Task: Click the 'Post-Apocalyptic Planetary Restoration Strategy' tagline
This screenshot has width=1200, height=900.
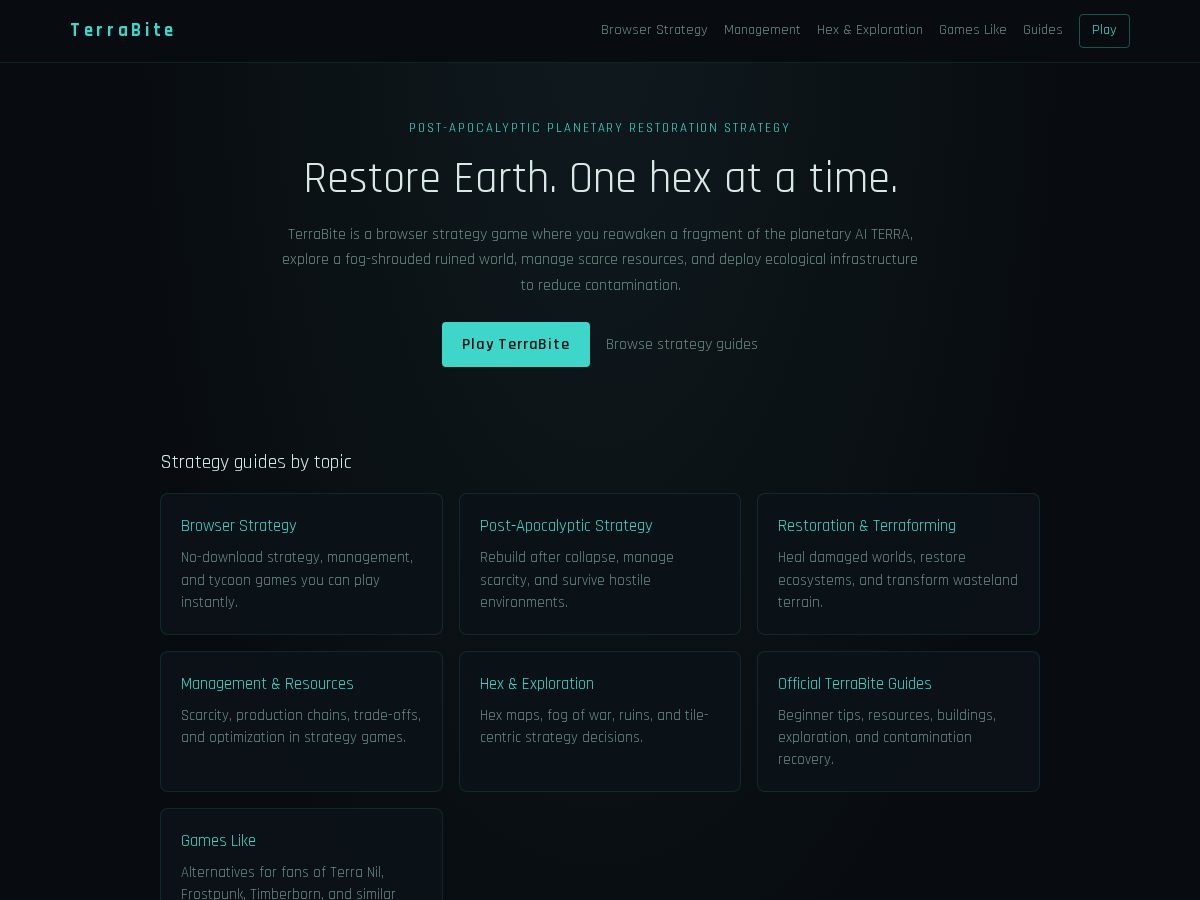Action: tap(600, 128)
